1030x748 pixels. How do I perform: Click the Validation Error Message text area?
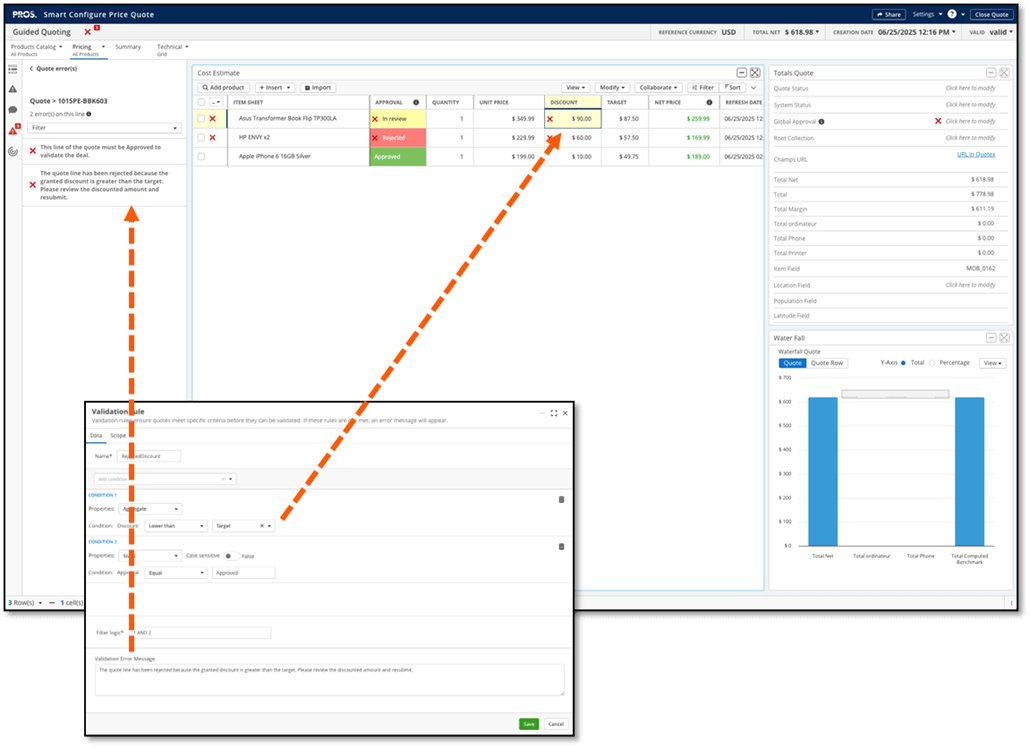[329, 680]
